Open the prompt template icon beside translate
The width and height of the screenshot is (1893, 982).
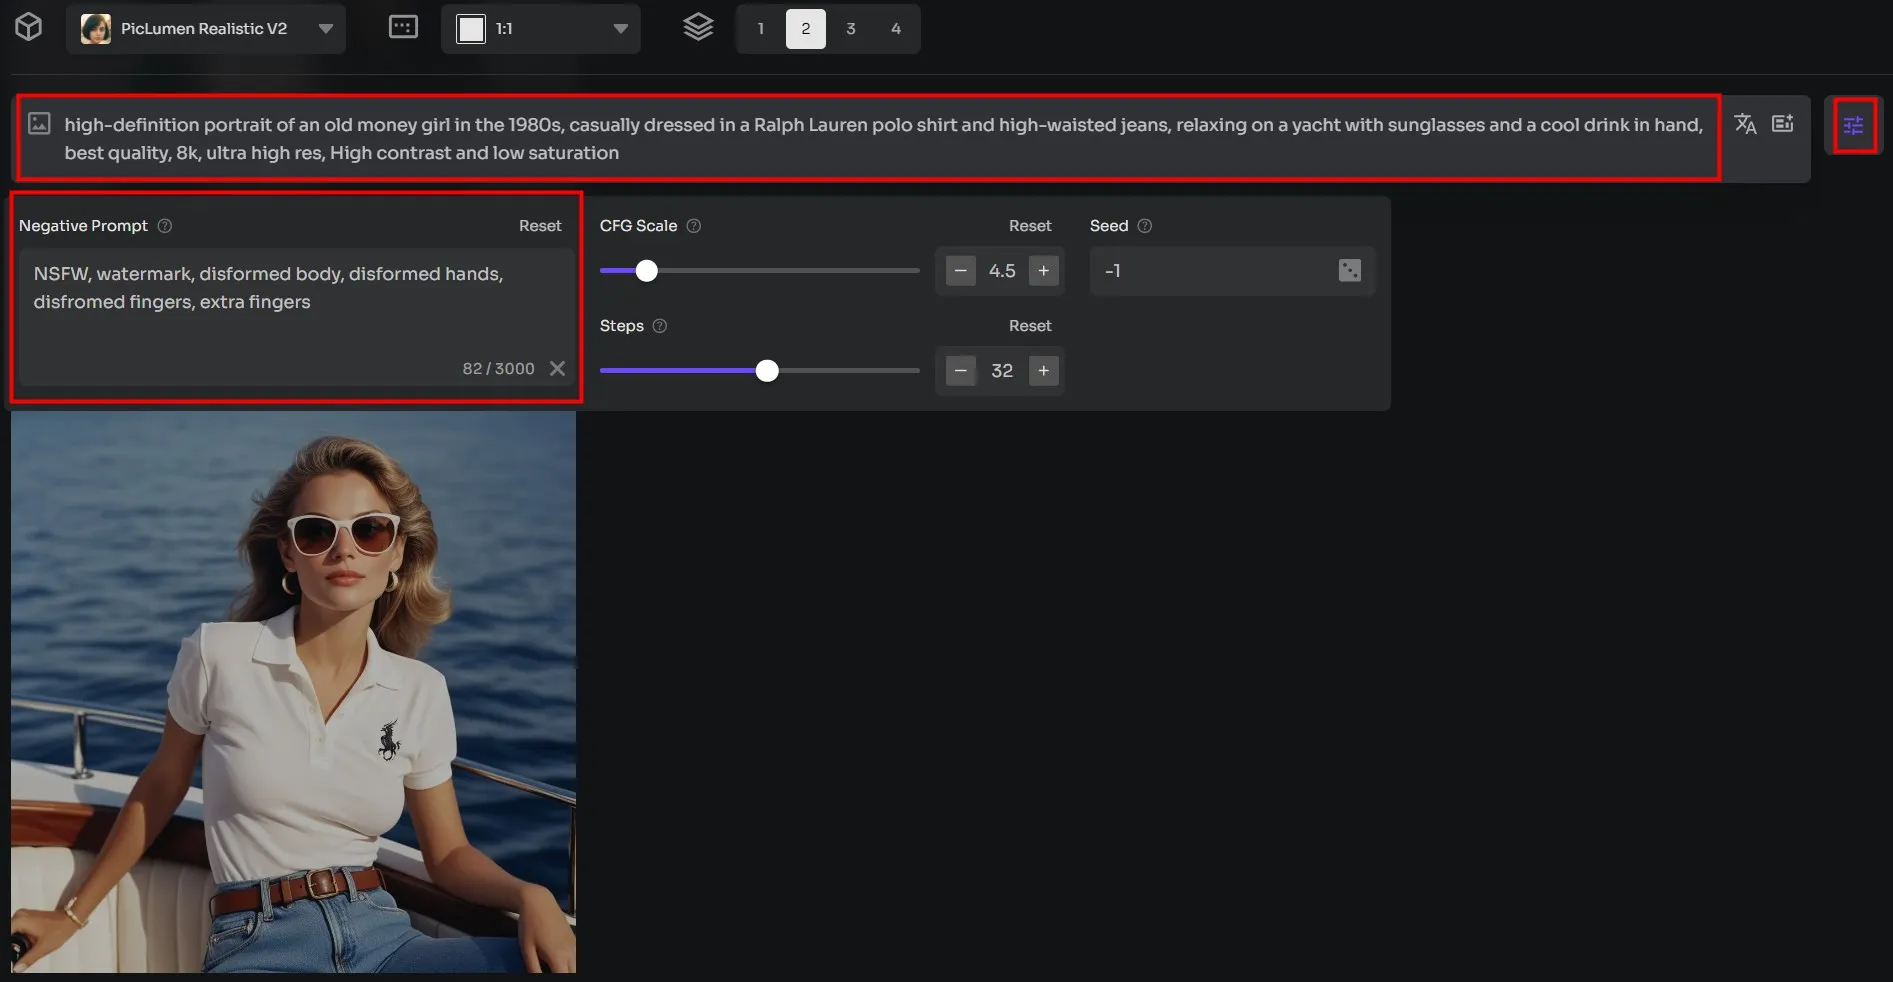[x=1783, y=124]
